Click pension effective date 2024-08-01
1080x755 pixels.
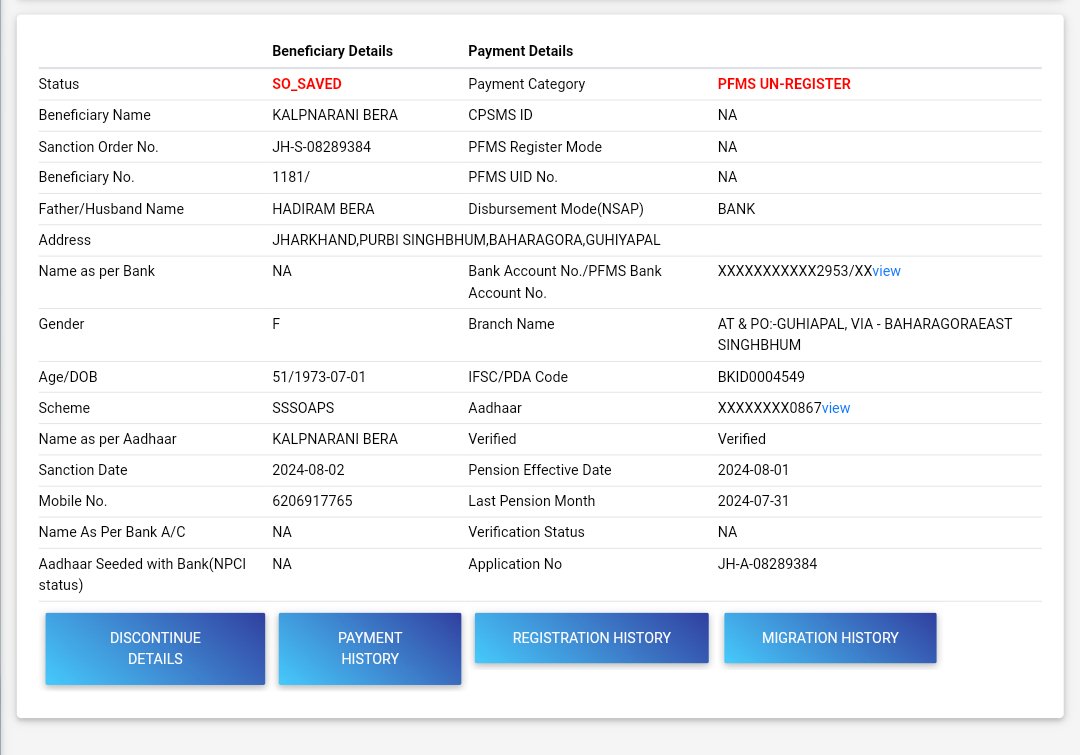[x=754, y=470]
